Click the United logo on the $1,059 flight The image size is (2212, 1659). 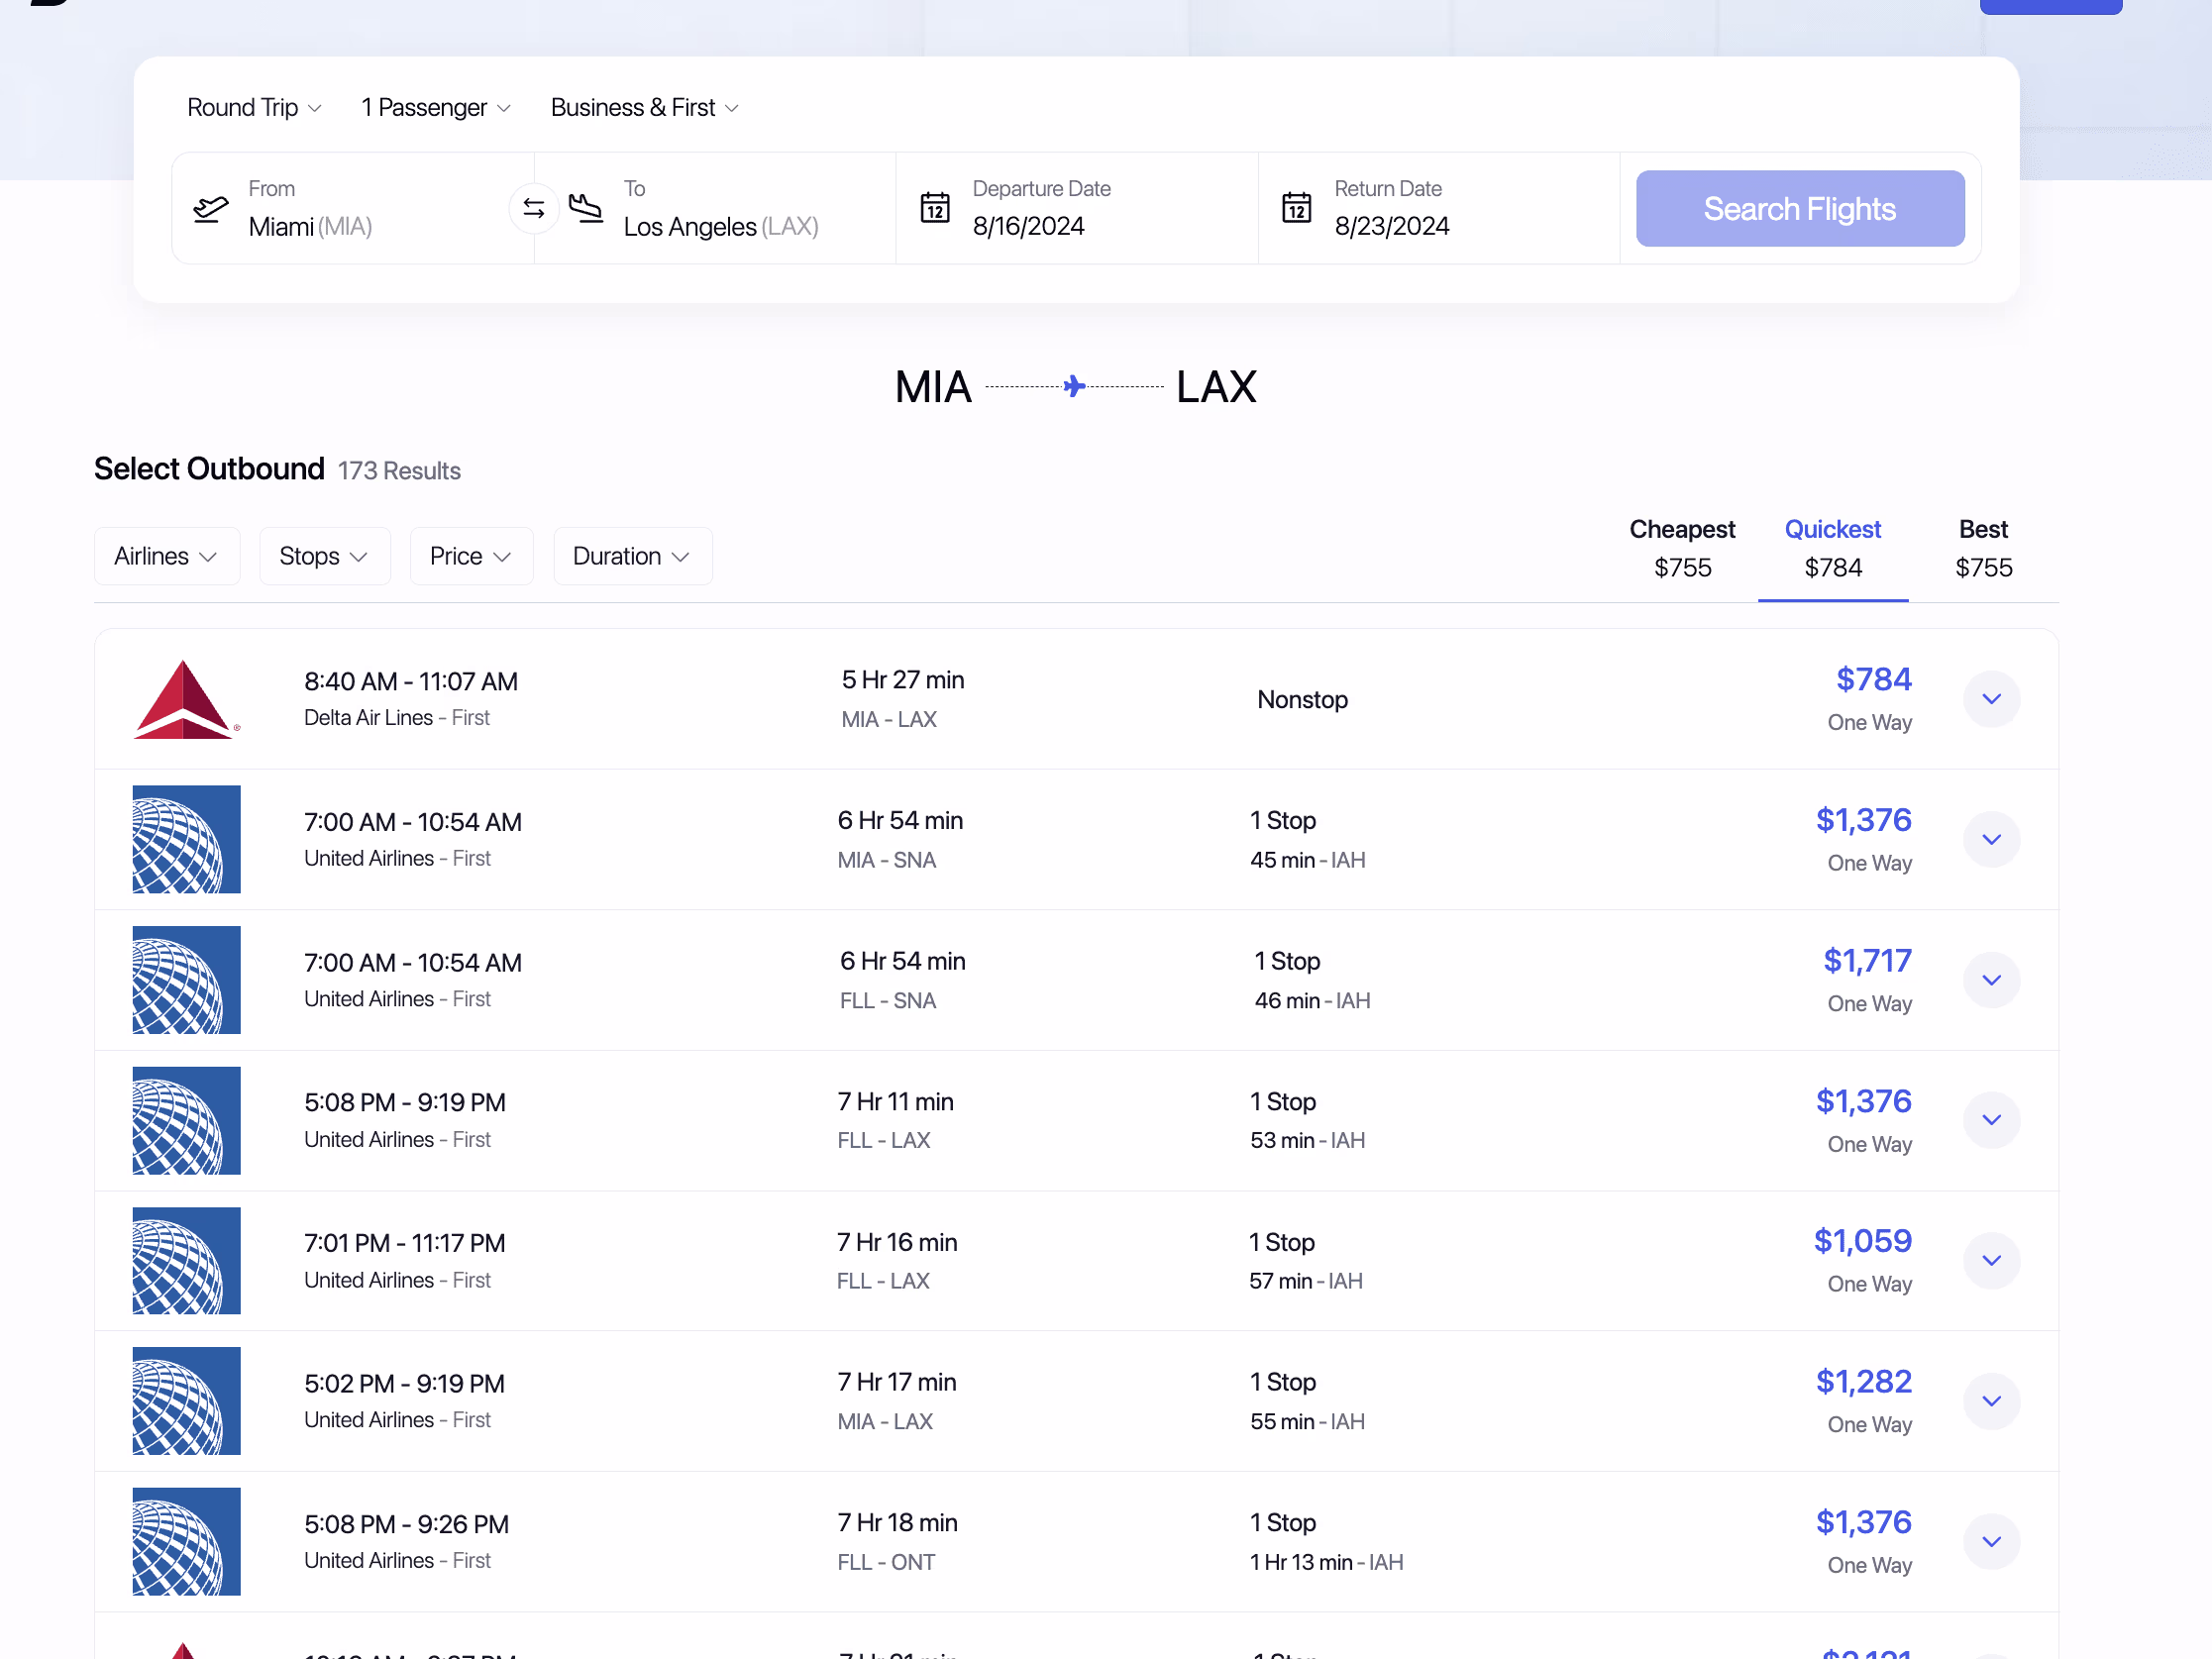click(186, 1261)
